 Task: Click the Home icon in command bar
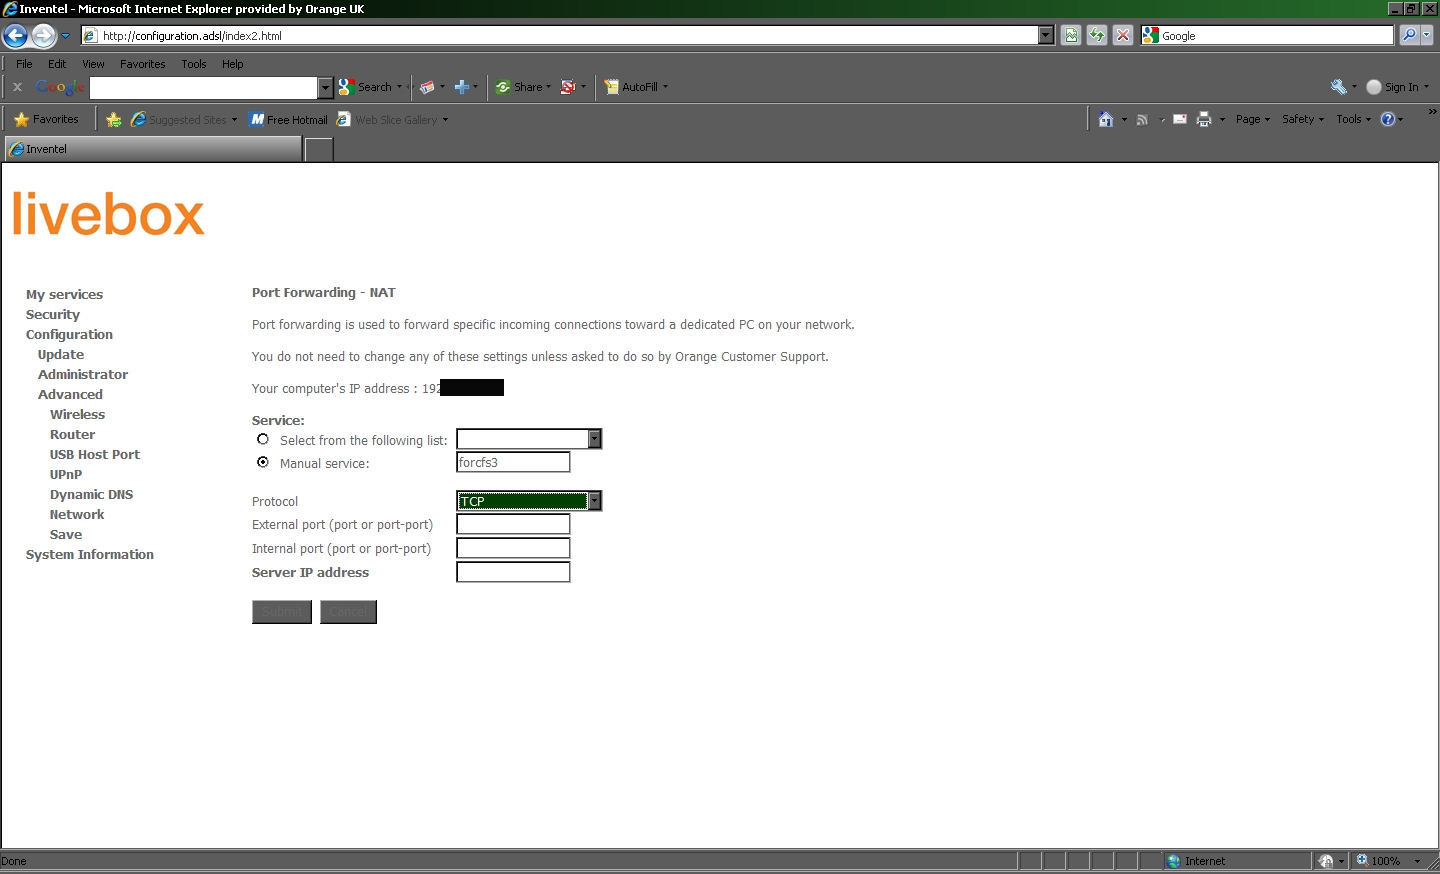1105,119
